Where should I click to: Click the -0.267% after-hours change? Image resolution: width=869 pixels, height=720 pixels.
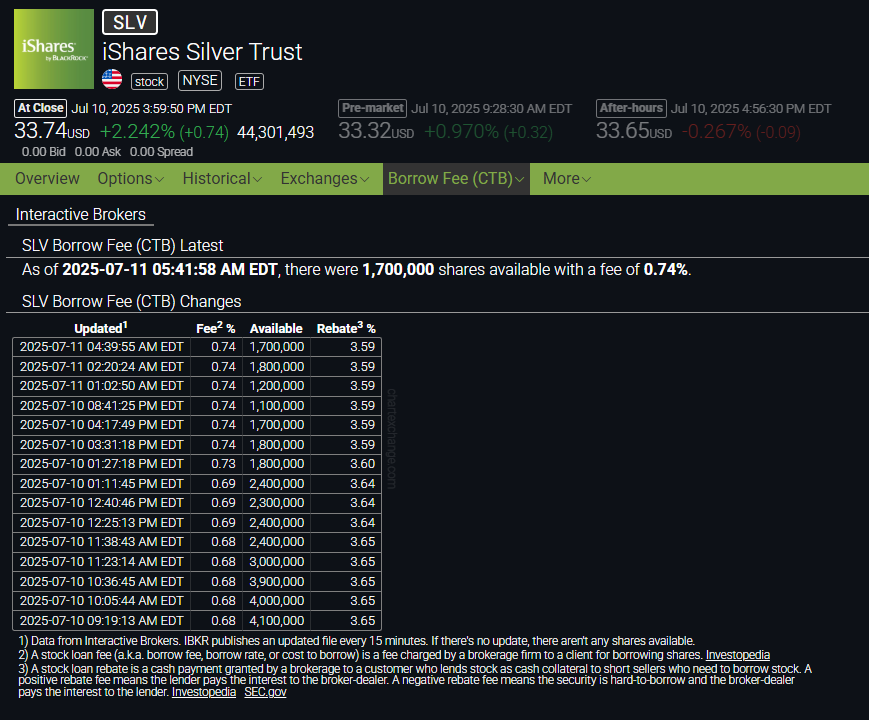pyautogui.click(x=717, y=132)
